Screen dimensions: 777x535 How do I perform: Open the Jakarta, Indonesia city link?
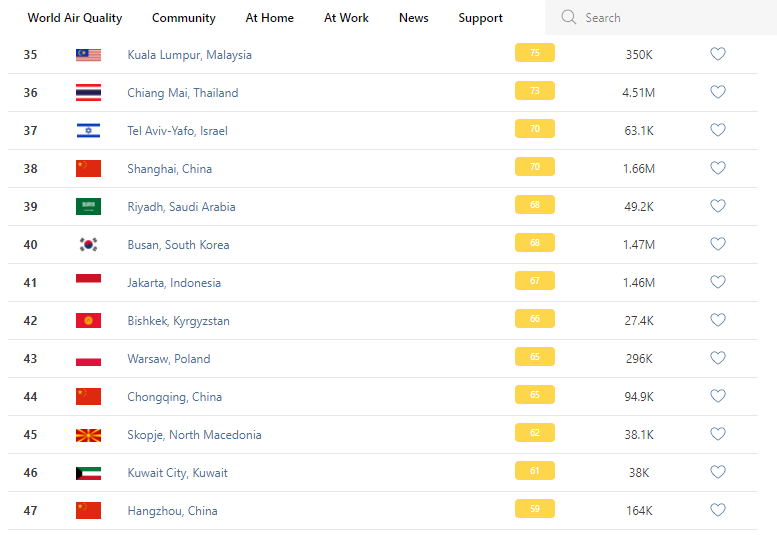(174, 283)
